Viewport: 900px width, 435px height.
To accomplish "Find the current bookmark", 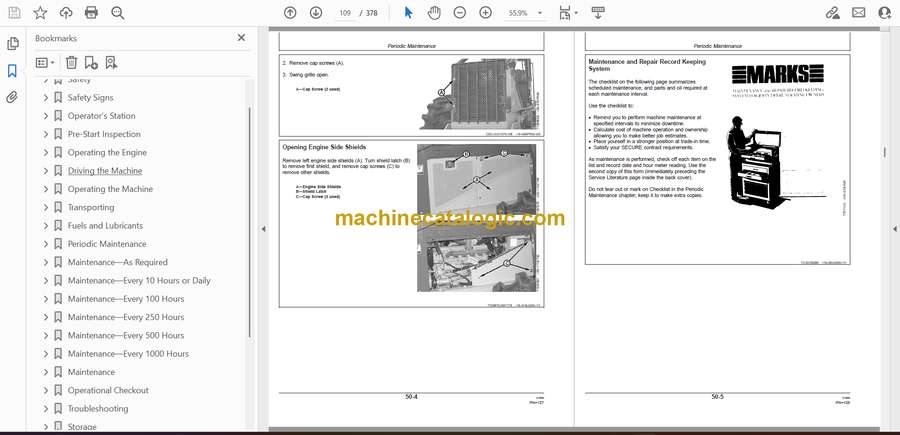I will 111,63.
